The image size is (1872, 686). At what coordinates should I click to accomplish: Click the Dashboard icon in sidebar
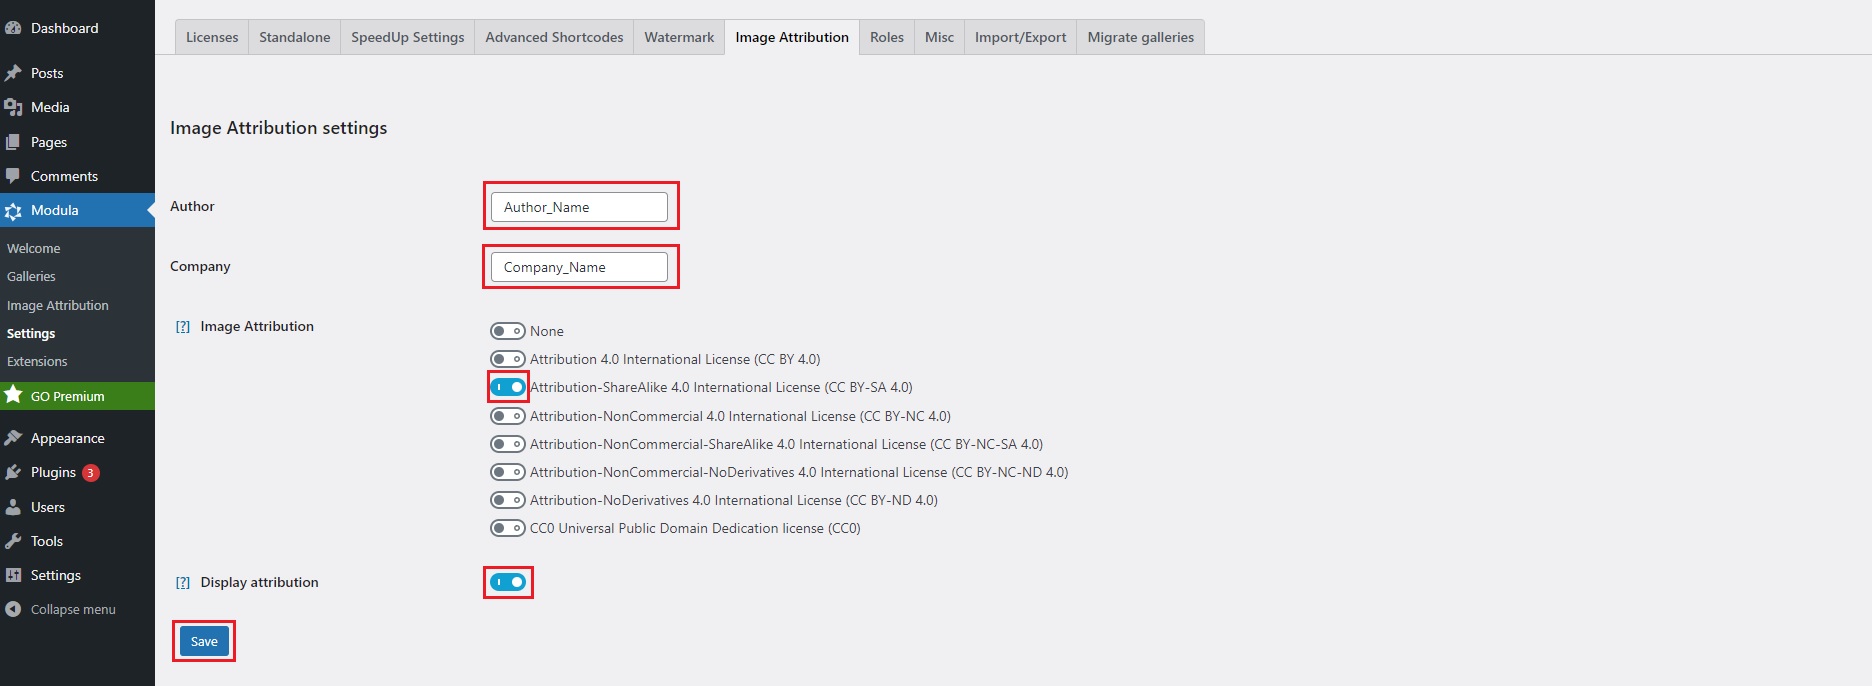(13, 28)
